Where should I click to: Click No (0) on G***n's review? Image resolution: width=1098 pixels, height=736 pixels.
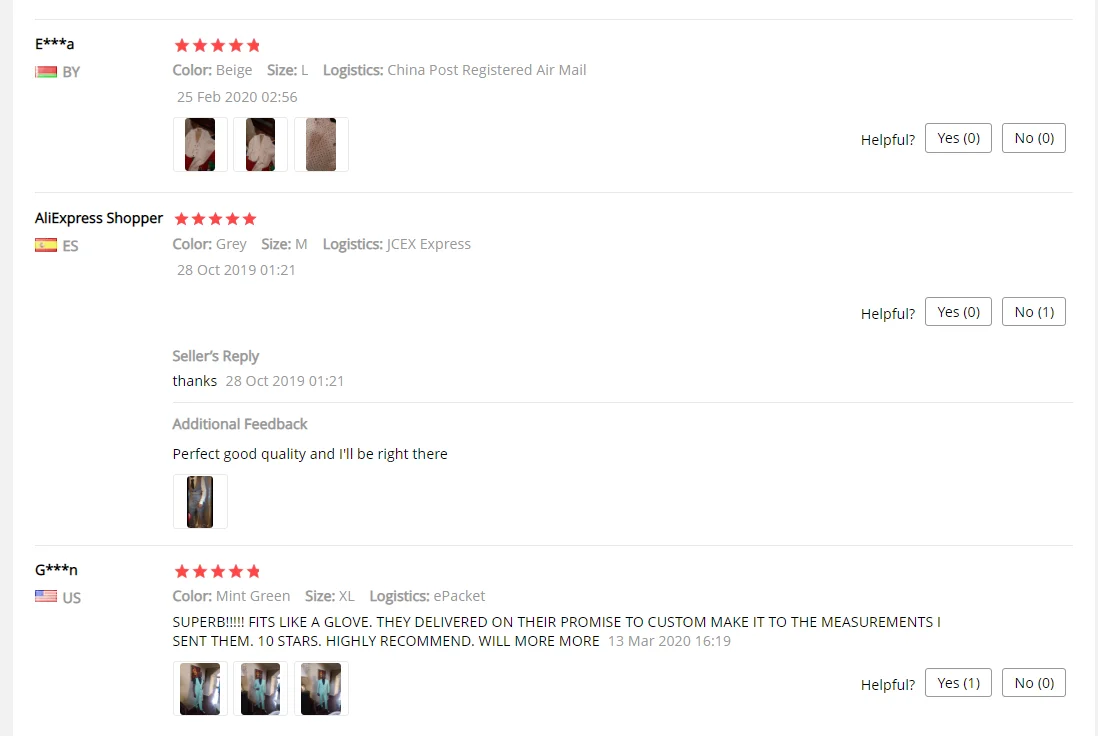click(x=1034, y=683)
